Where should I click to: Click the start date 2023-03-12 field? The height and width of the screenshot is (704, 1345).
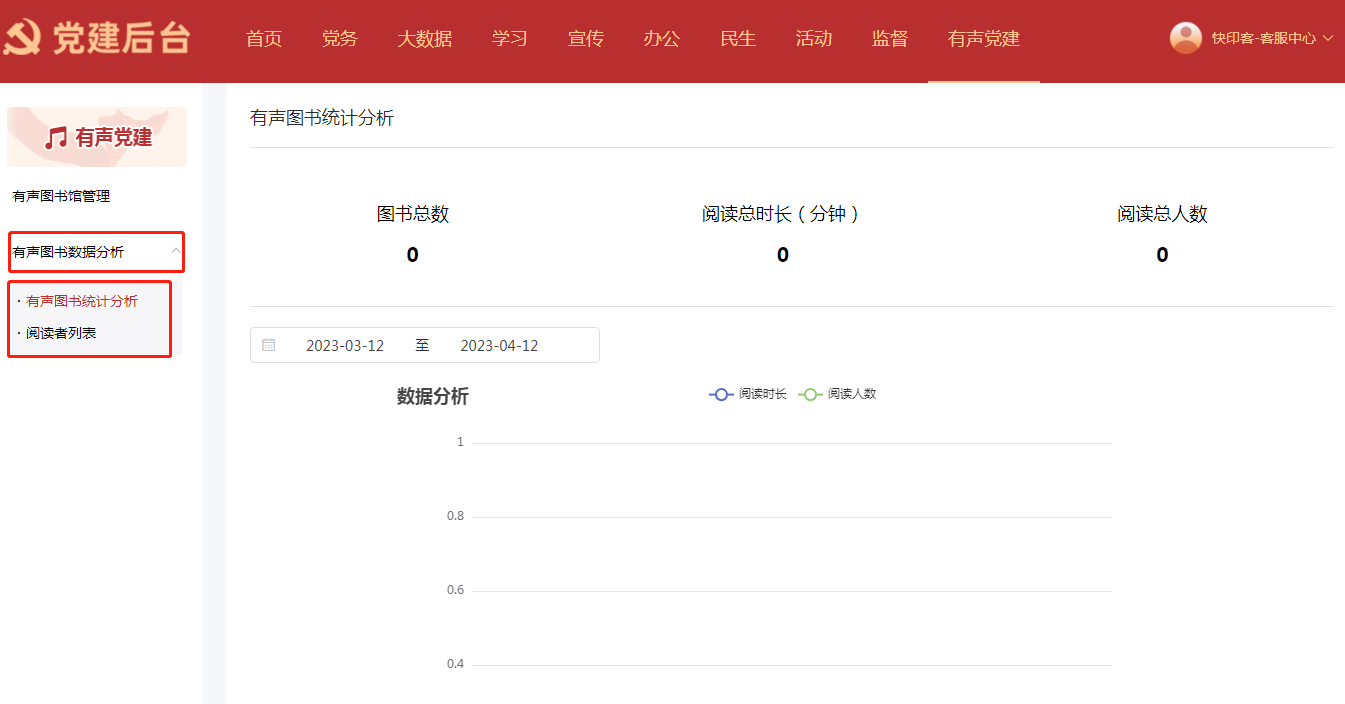tap(345, 346)
